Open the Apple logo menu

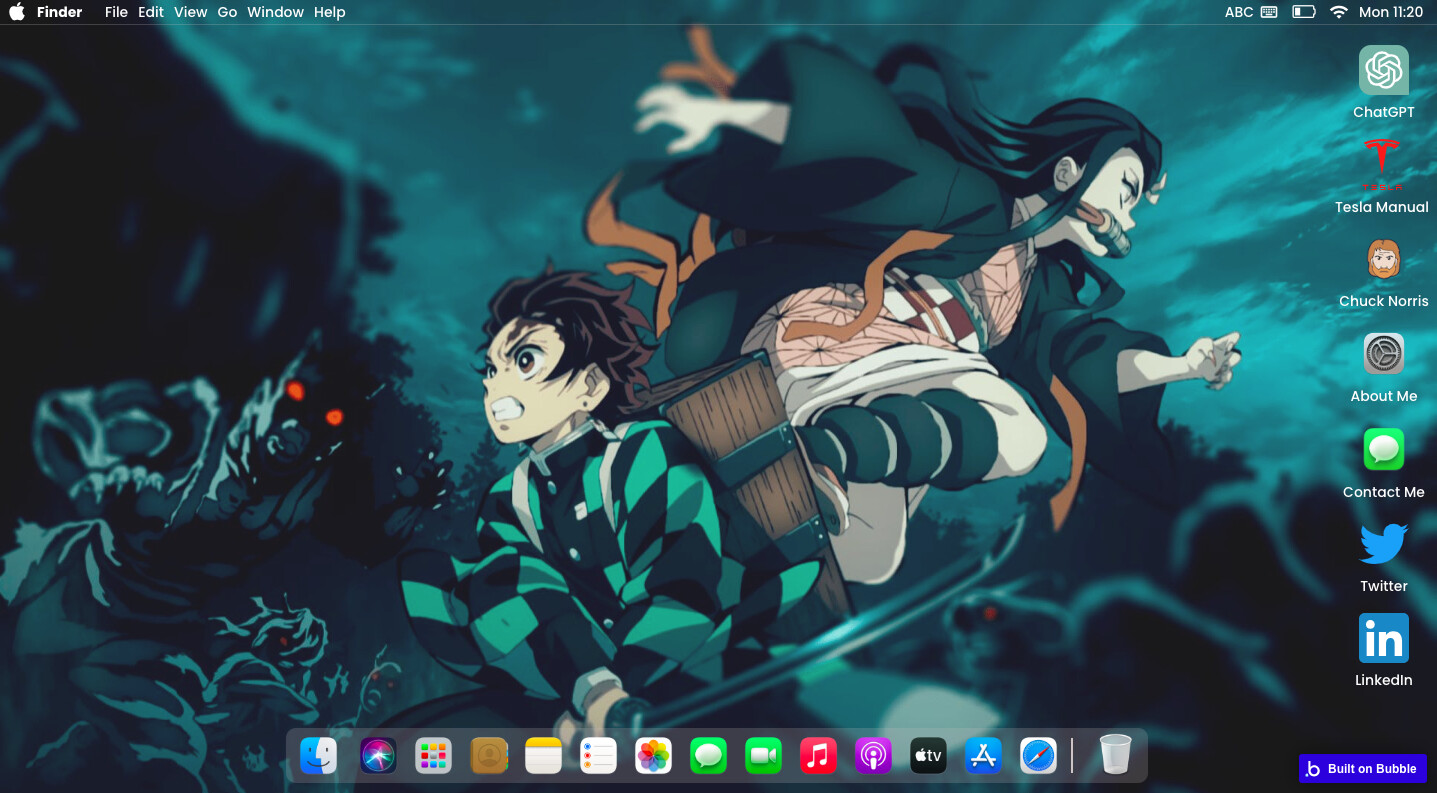[x=17, y=12]
